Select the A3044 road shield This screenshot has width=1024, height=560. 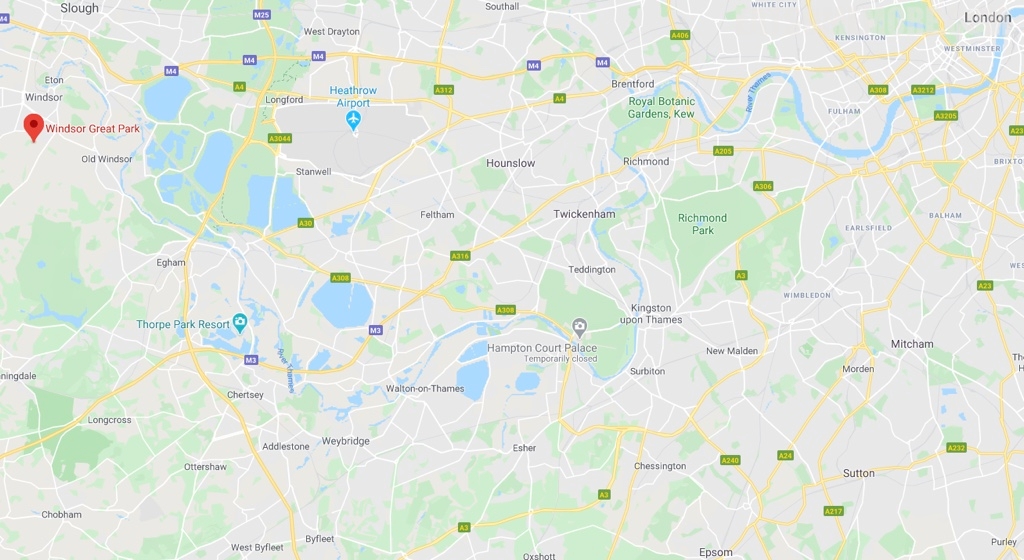(x=280, y=138)
